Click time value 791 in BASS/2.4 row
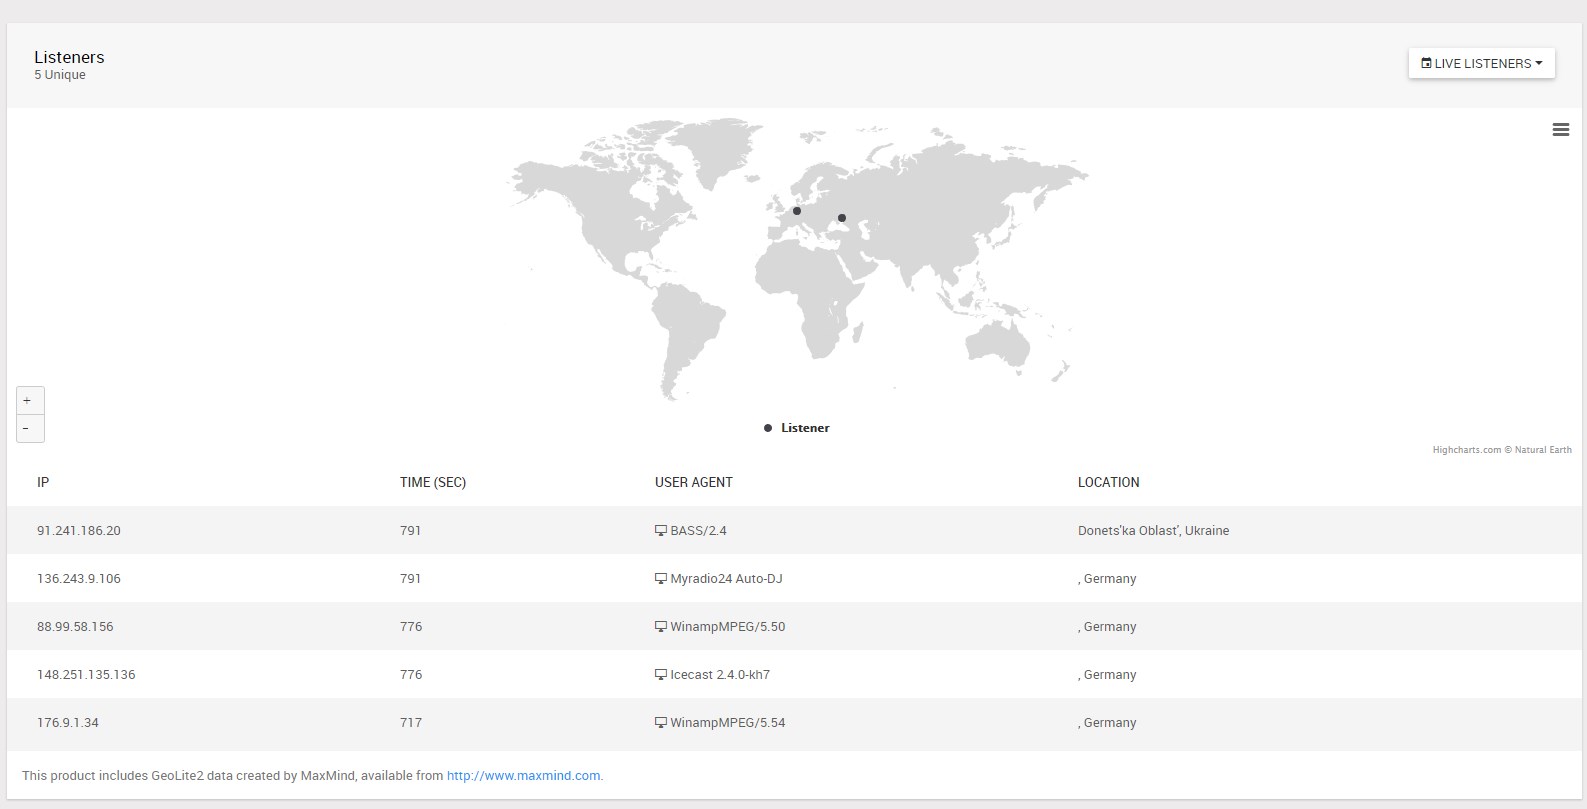This screenshot has height=809, width=1587. (x=411, y=530)
